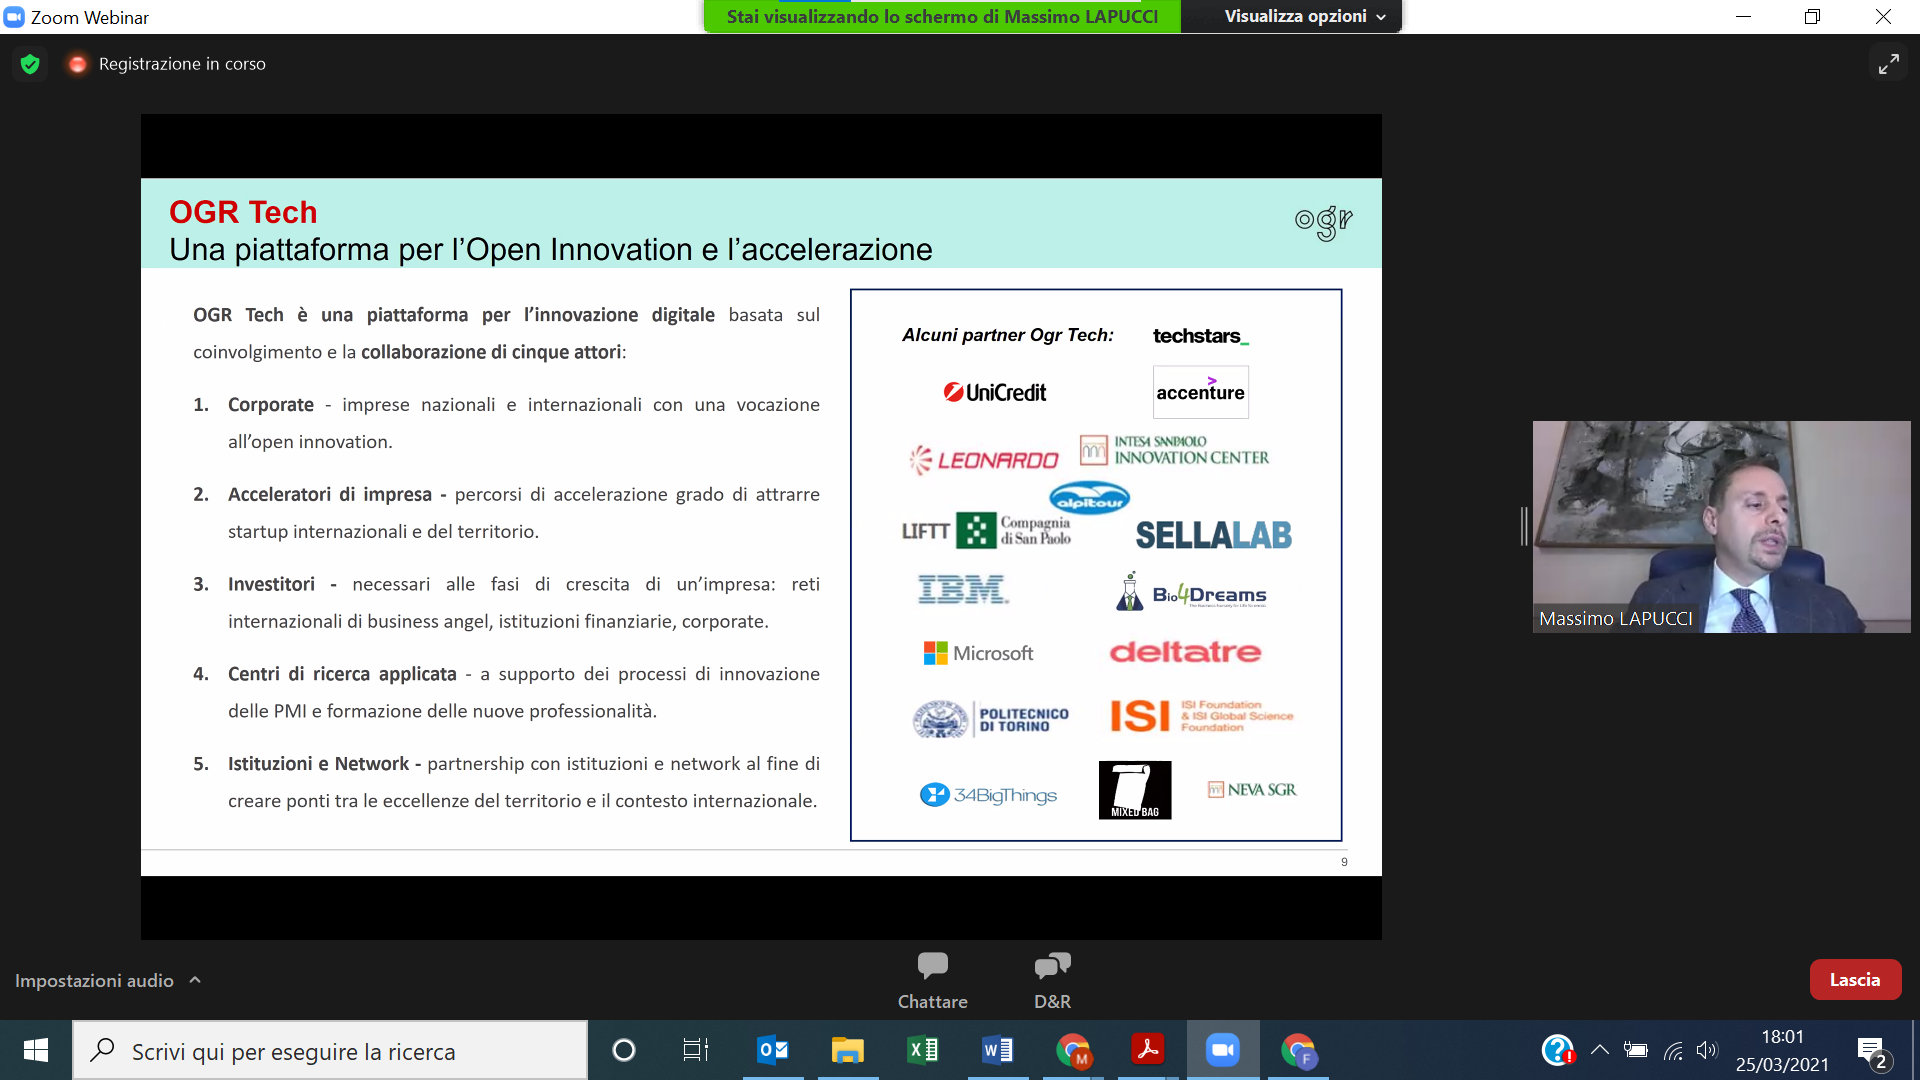Open File Explorer from the taskbar
Screen dimensions: 1920x1080
[x=848, y=1050]
